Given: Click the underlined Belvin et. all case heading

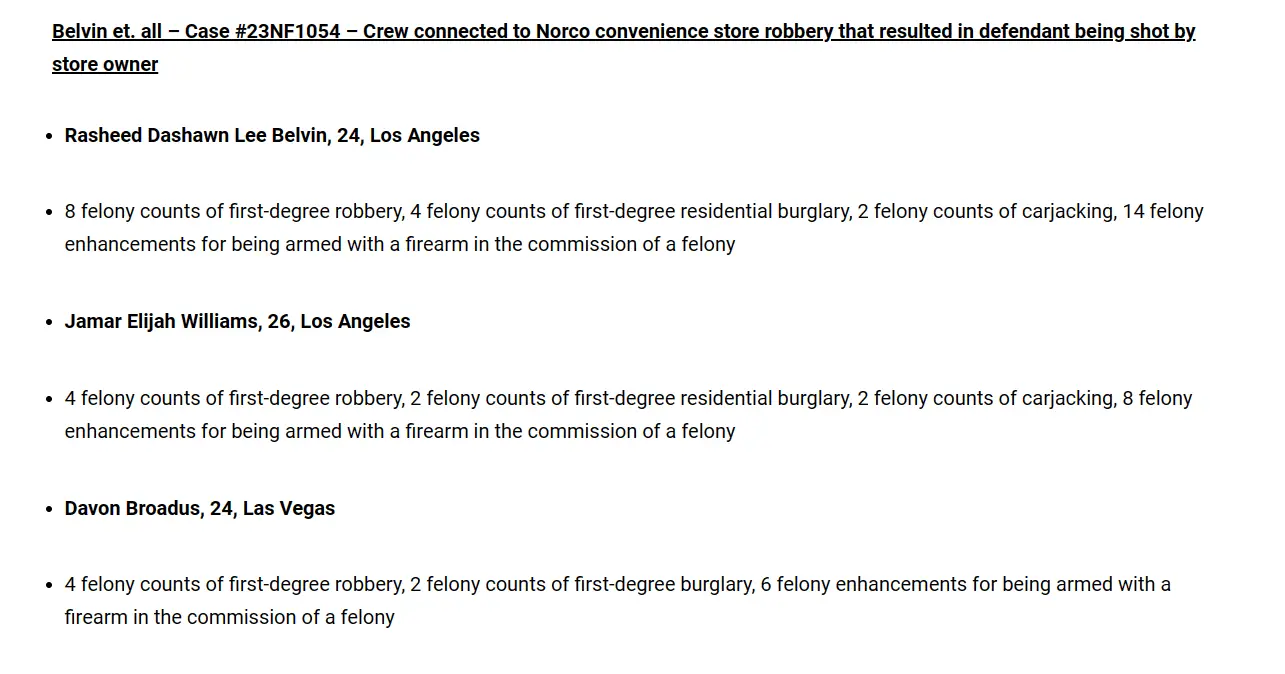Looking at the screenshot, I should pos(624,47).
